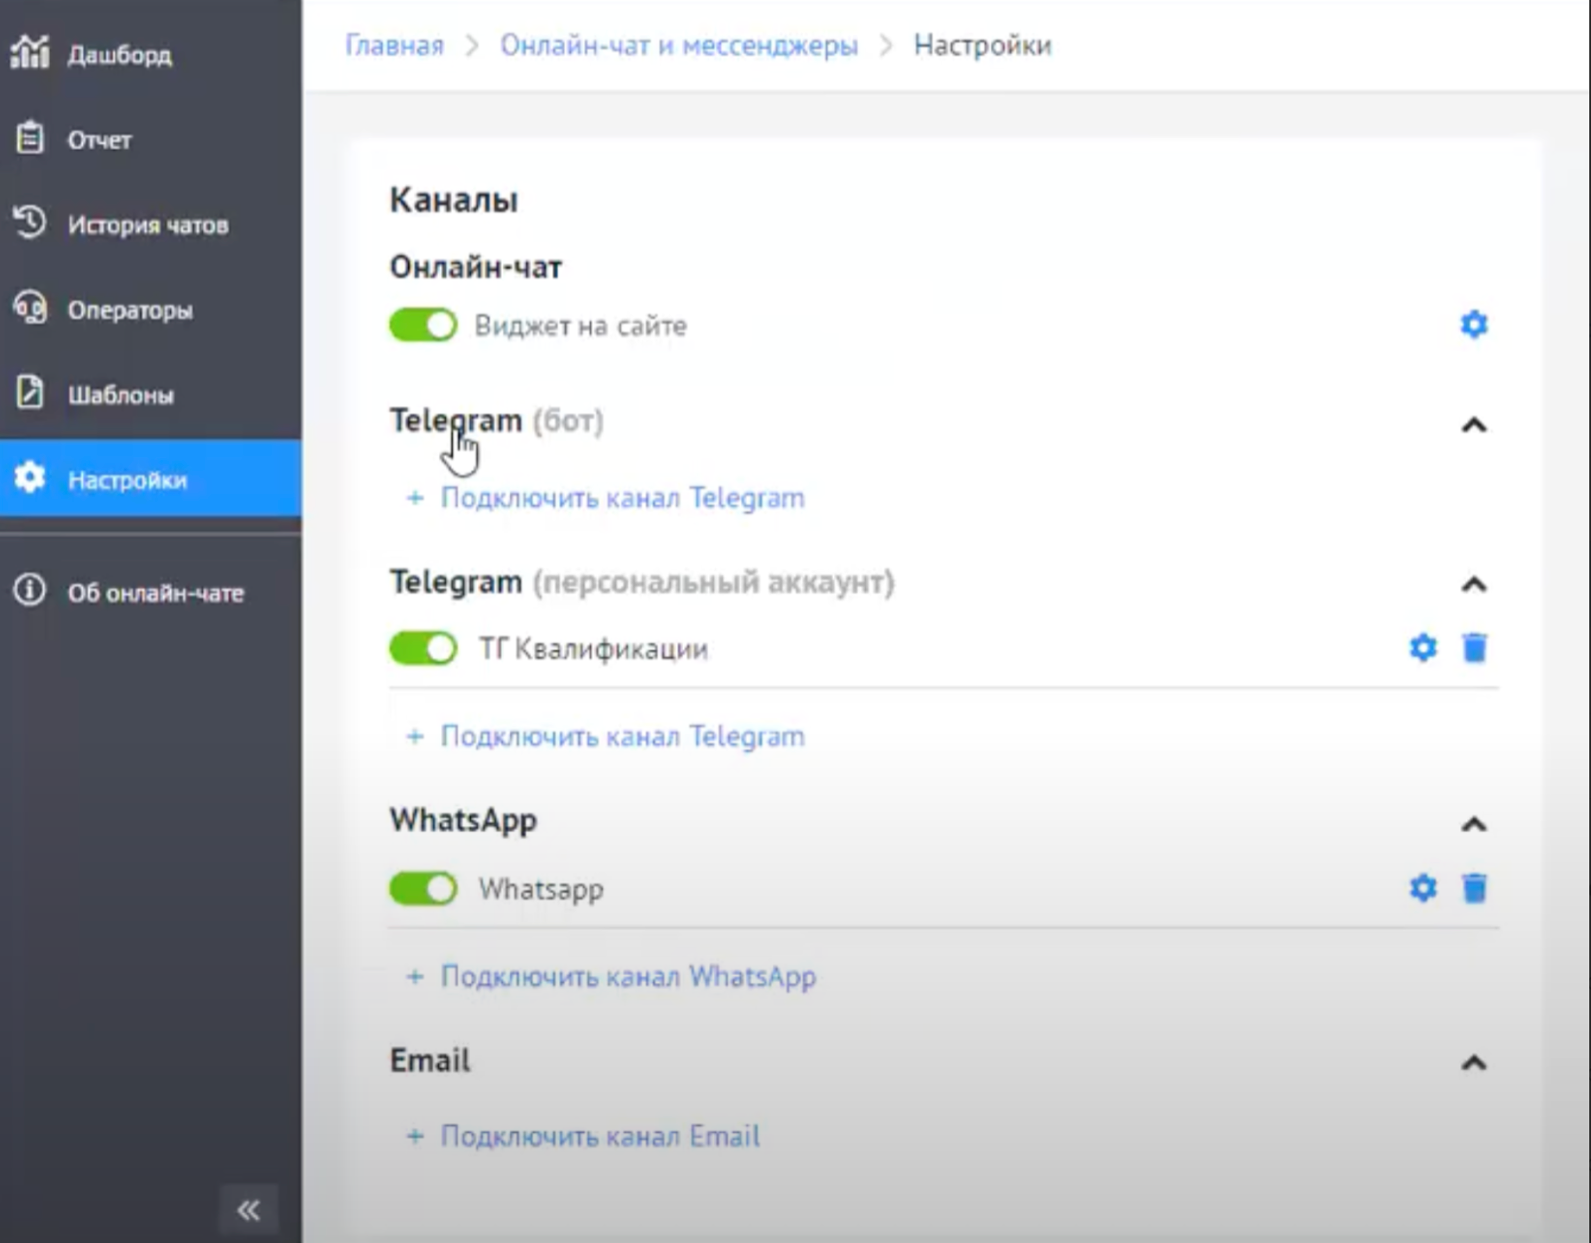Click the Операторы headset icon
This screenshot has height=1243, width=1591.
pyautogui.click(x=30, y=308)
